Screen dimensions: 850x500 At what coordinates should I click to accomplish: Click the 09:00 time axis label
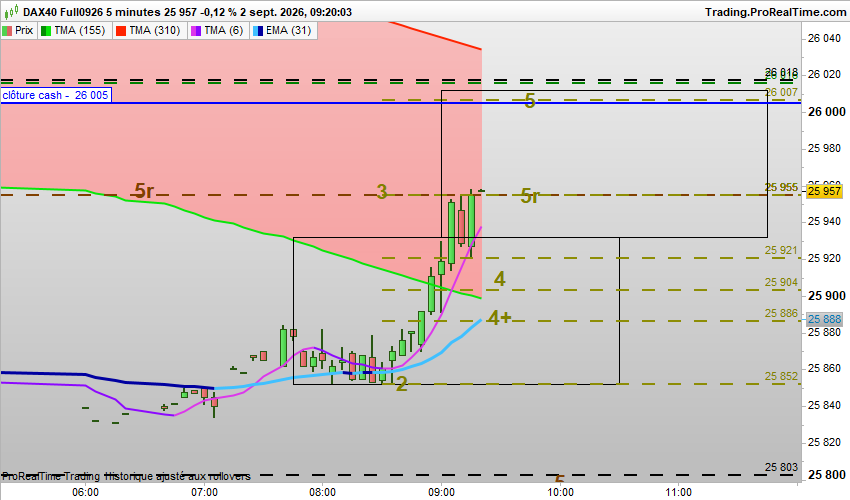tap(441, 492)
